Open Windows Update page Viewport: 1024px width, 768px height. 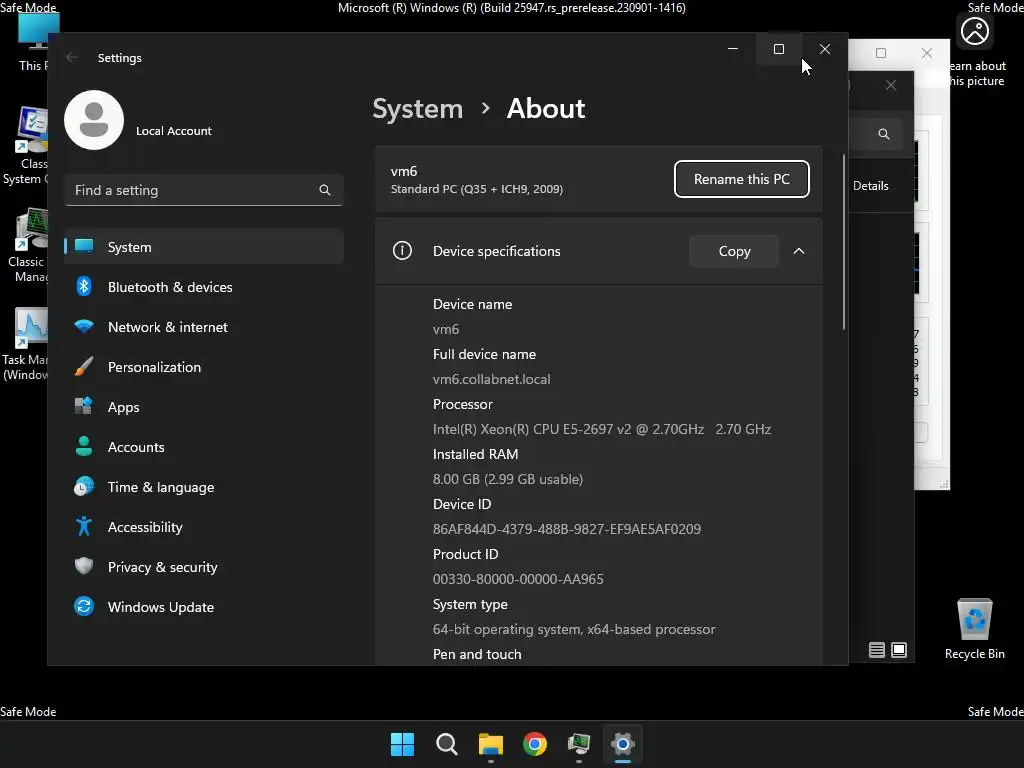coord(204,607)
